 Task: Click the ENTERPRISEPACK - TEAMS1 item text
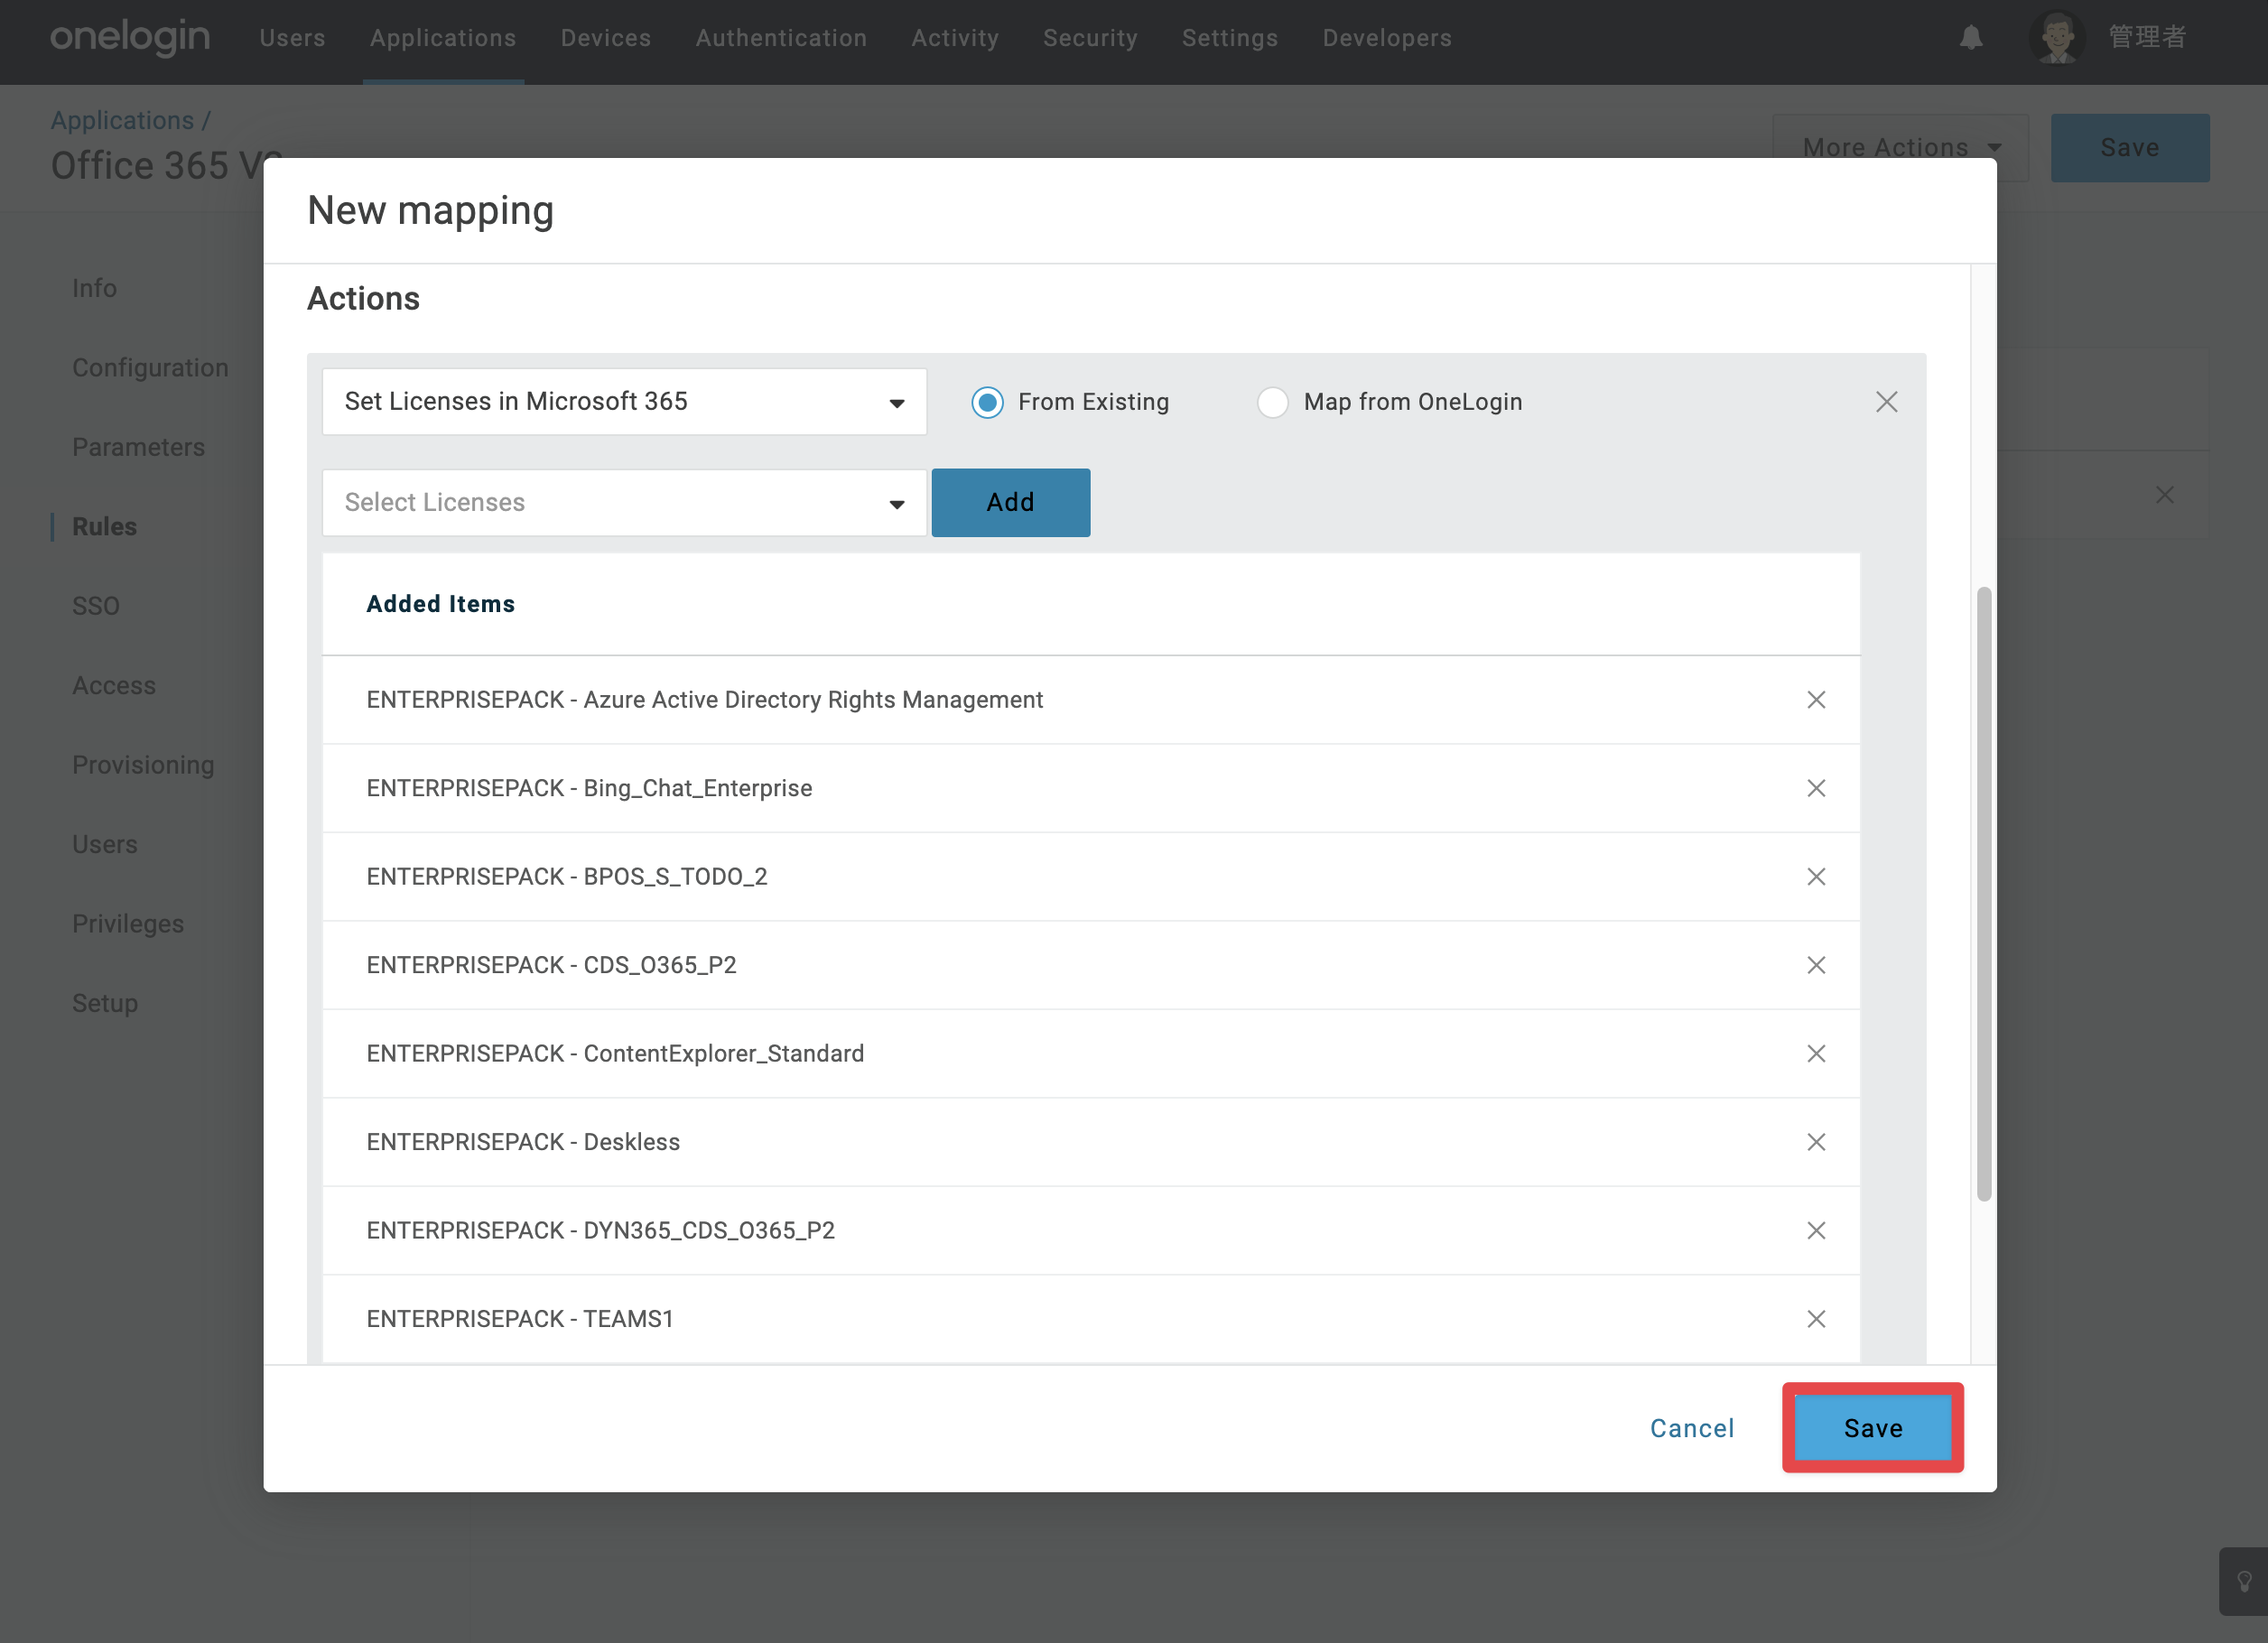520,1319
